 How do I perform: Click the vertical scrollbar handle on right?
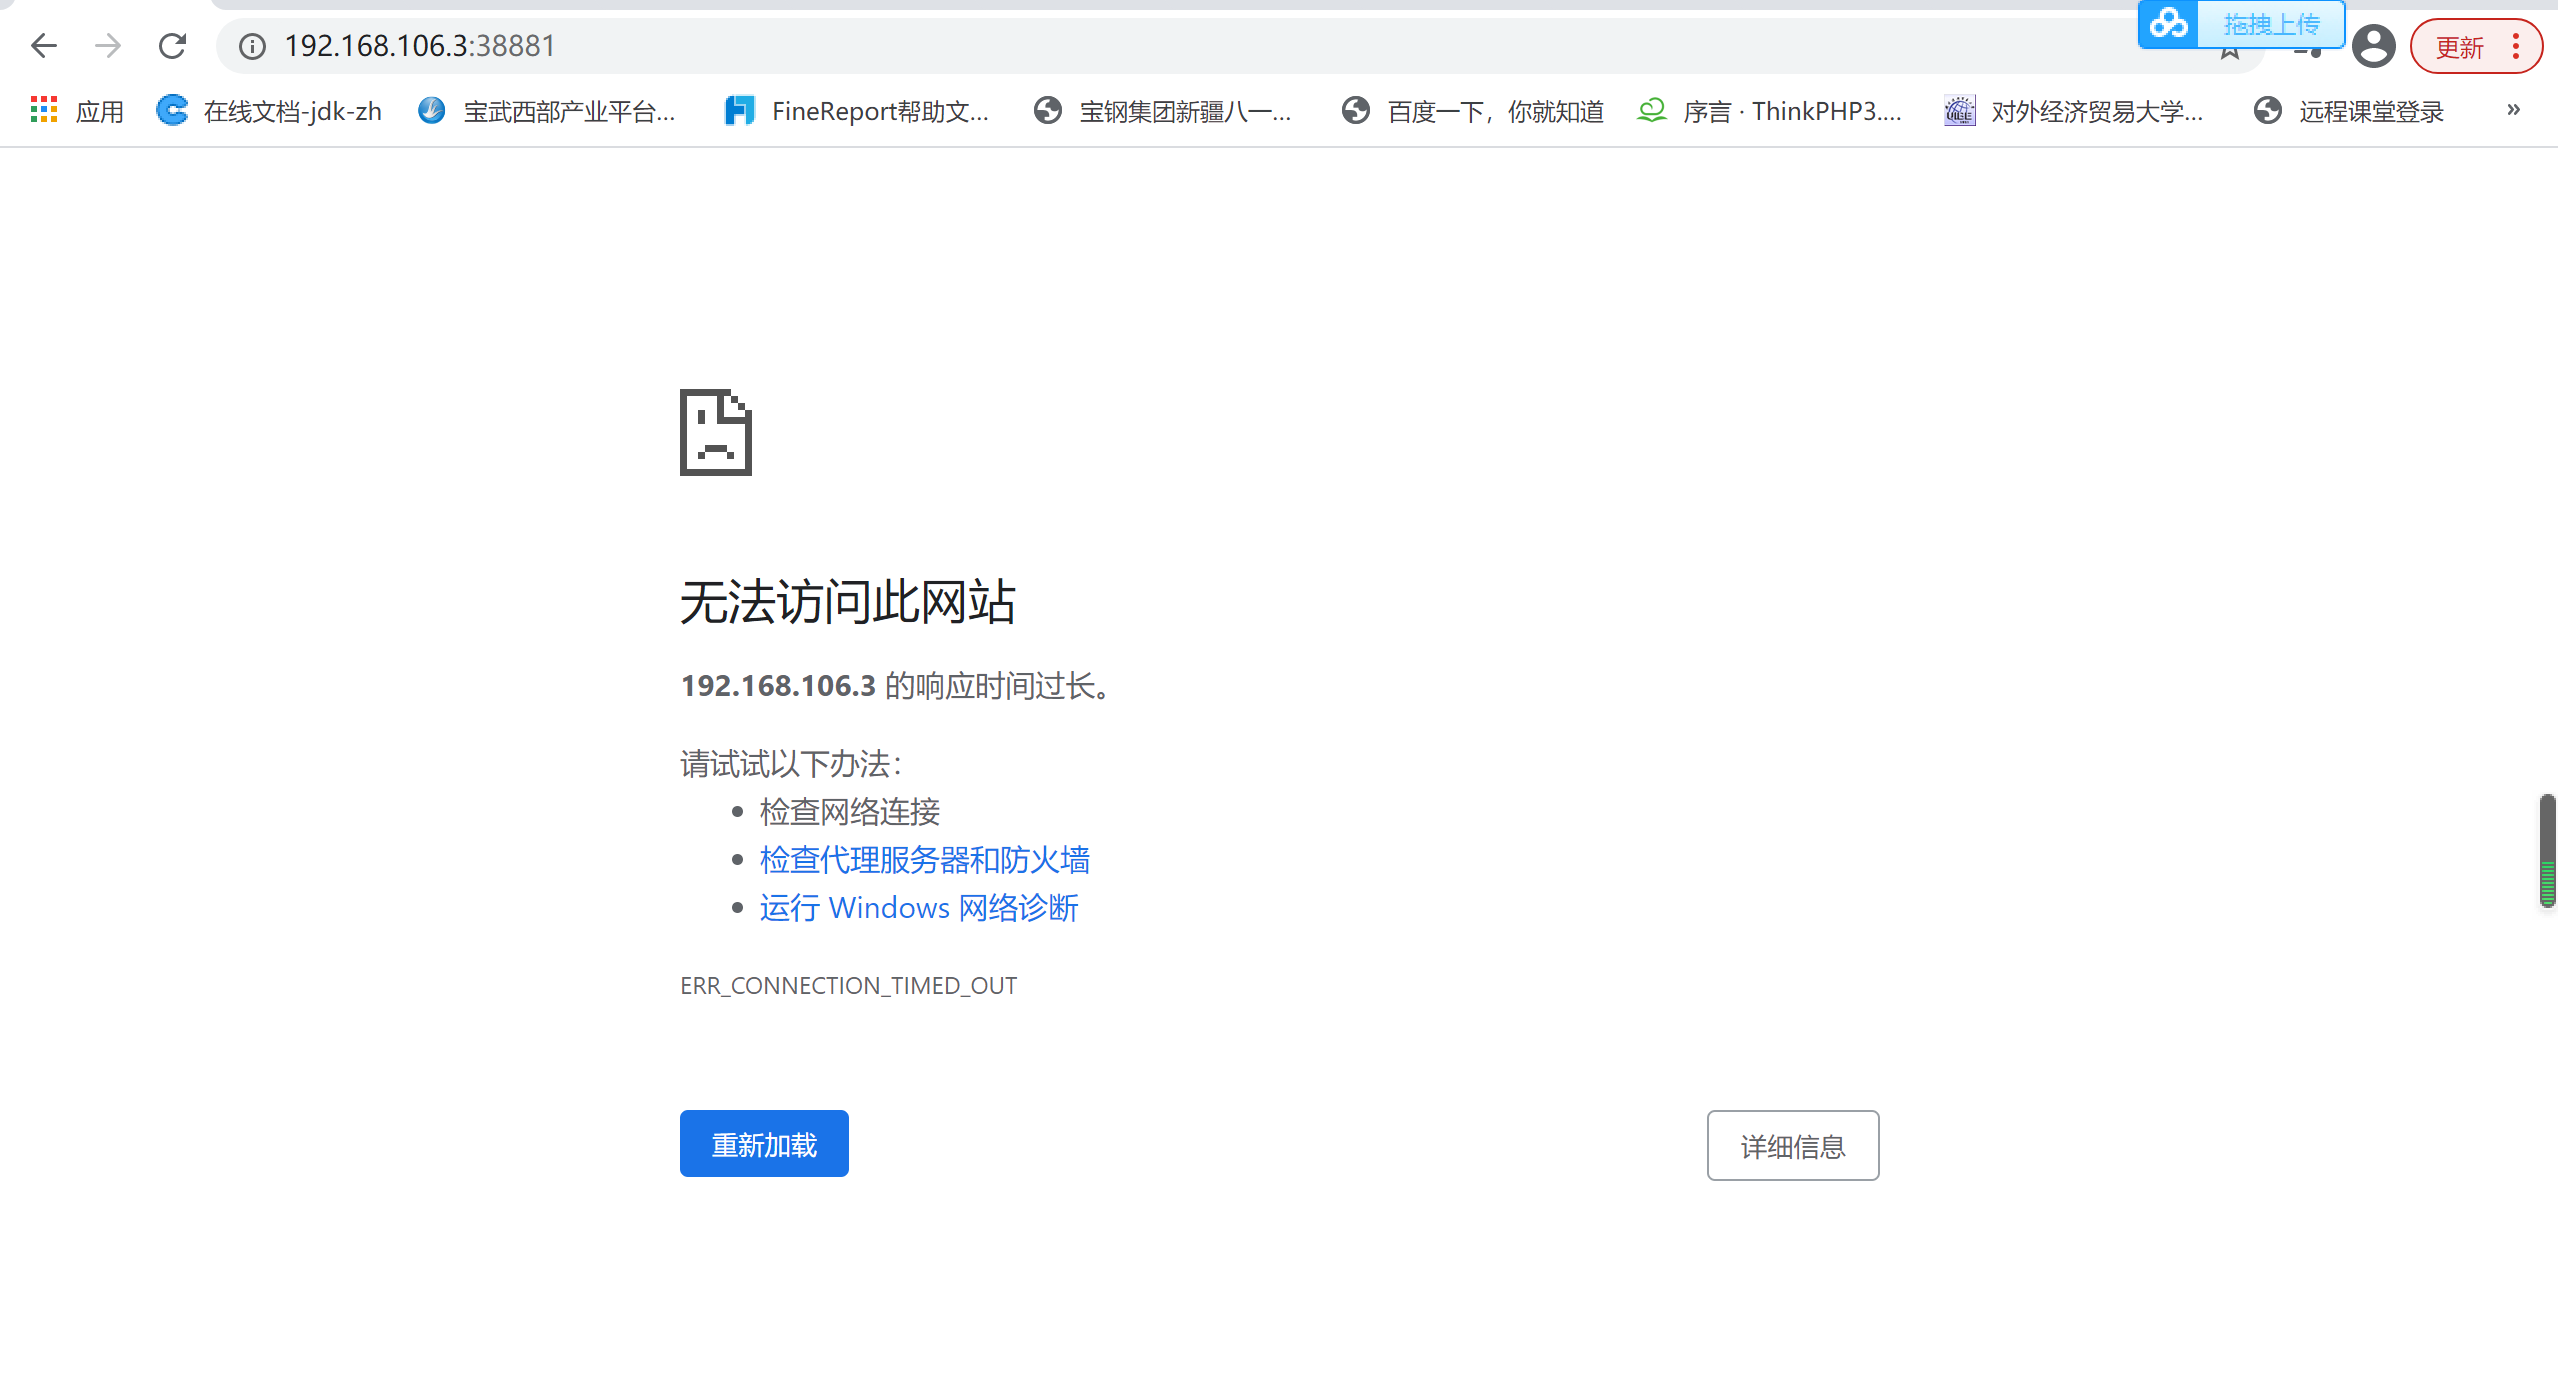point(2547,850)
